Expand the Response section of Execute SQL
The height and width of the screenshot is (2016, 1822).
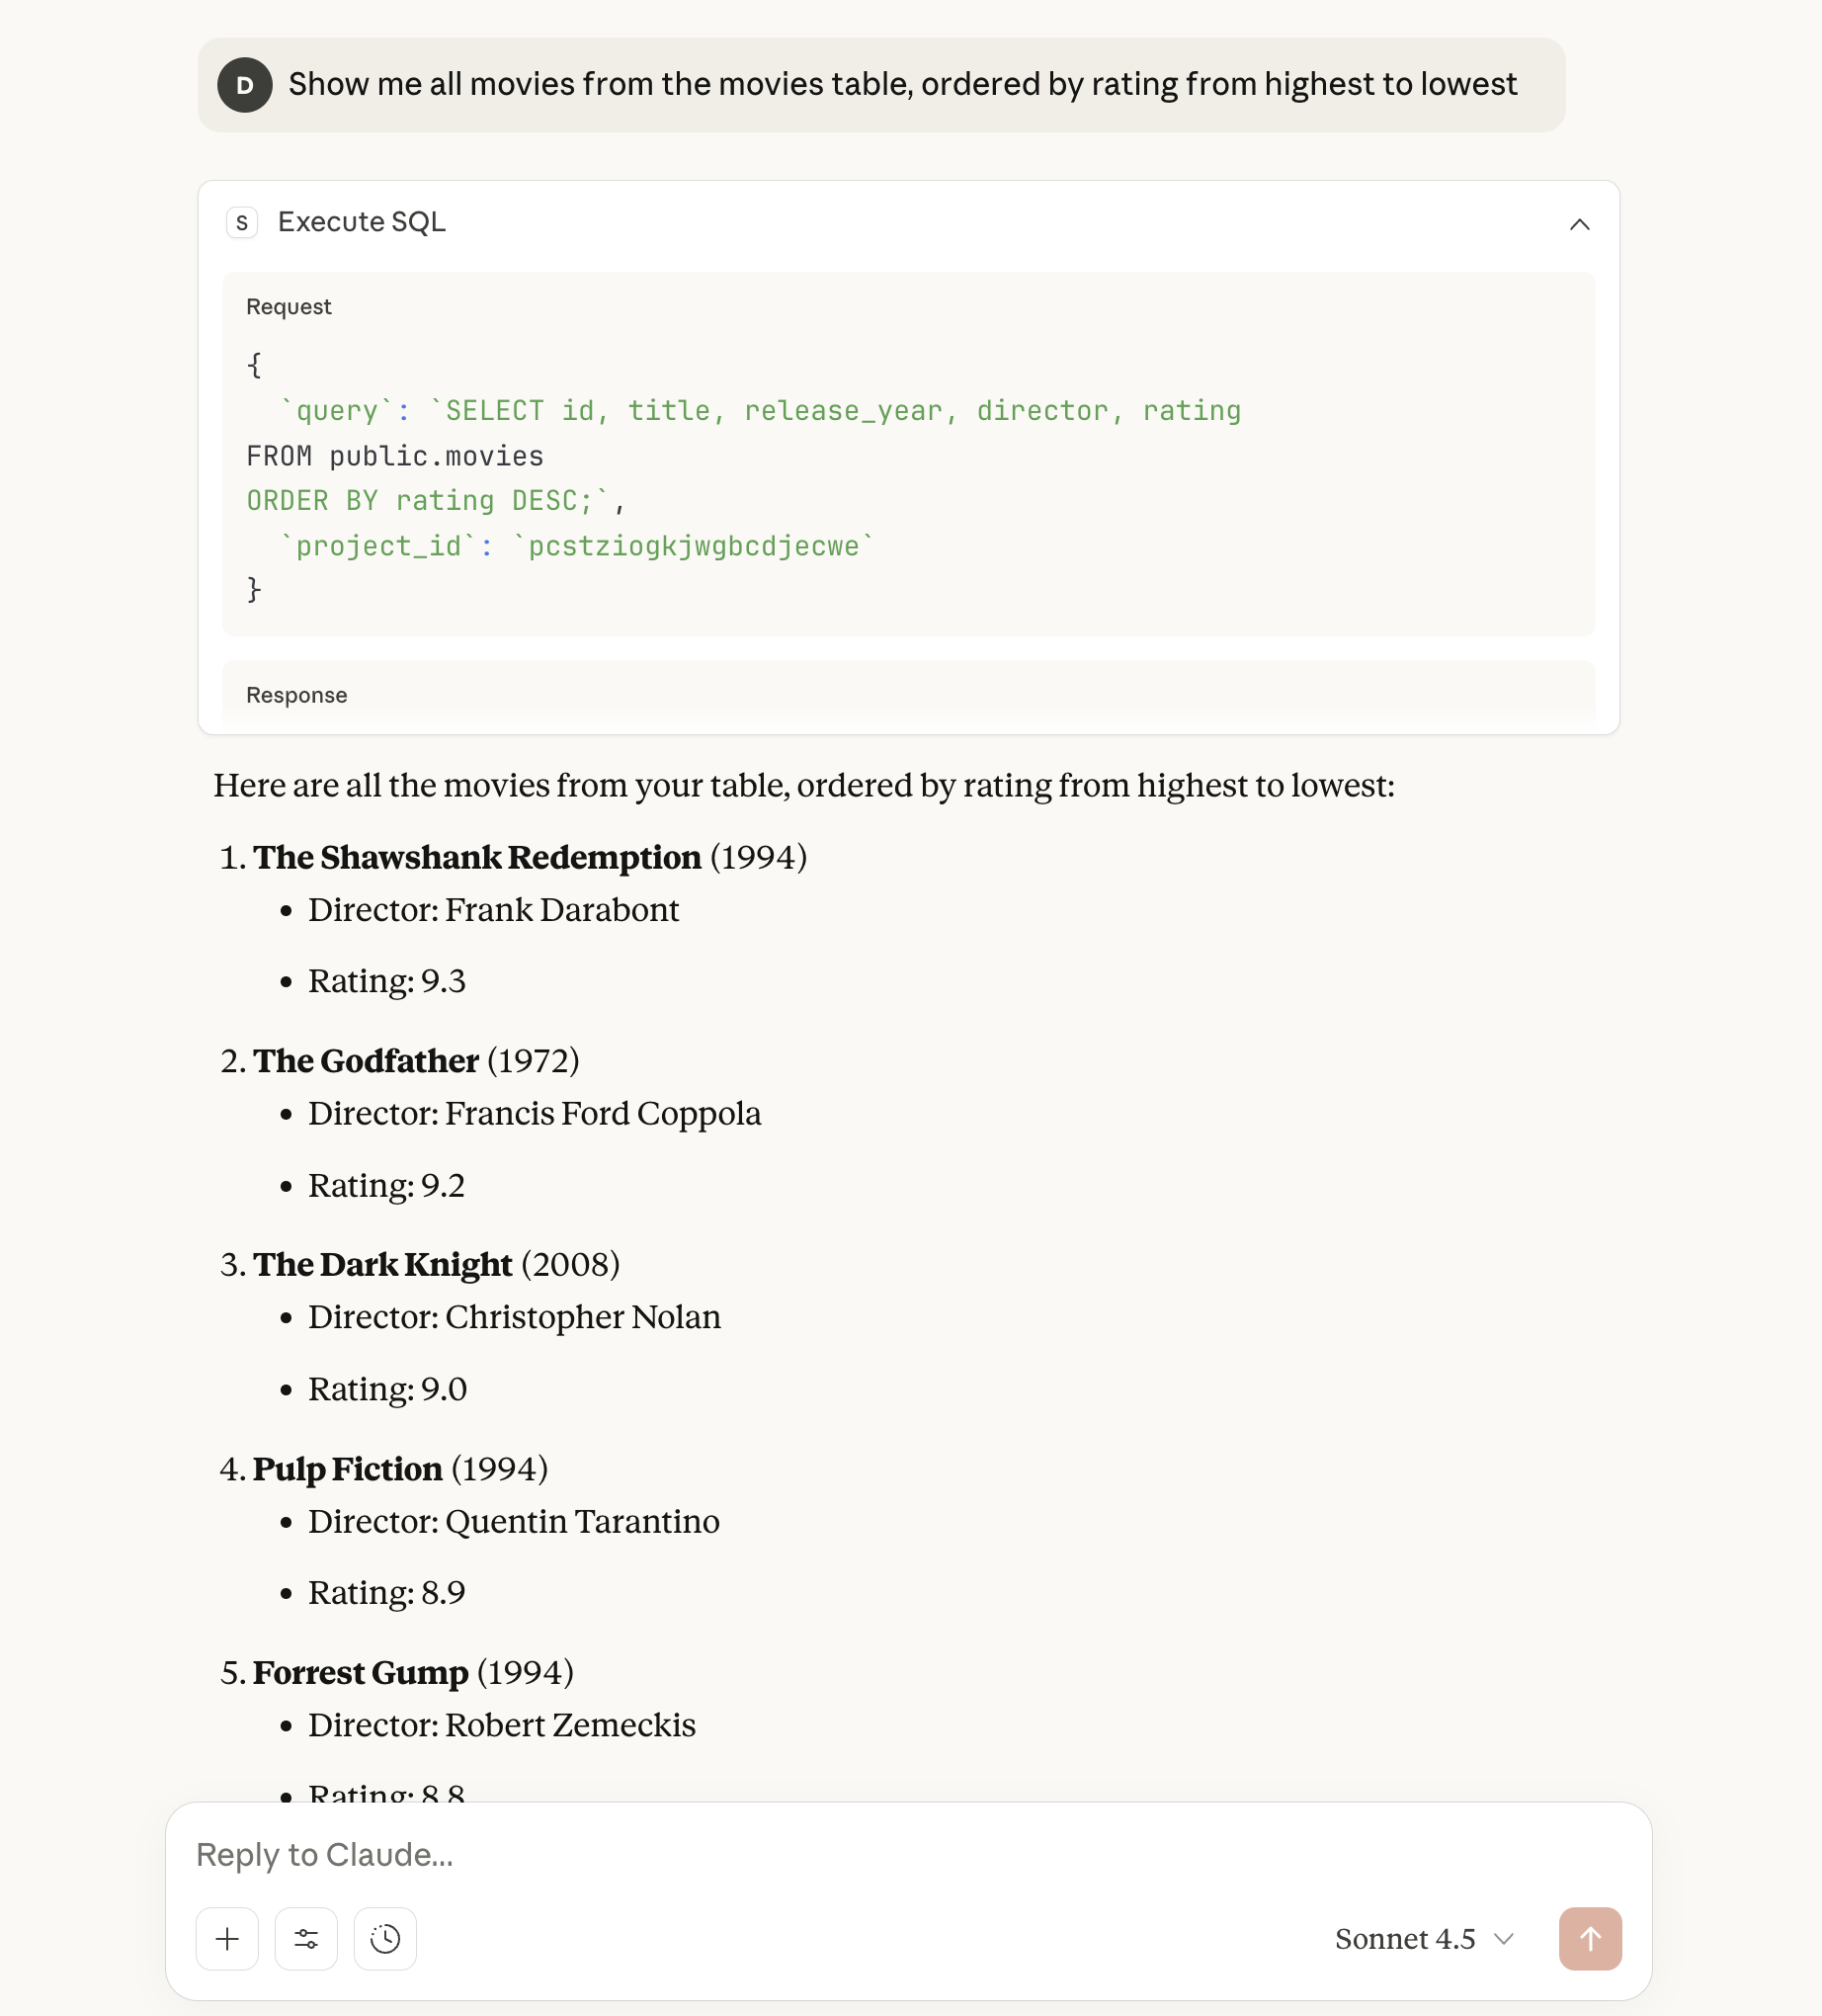(908, 694)
